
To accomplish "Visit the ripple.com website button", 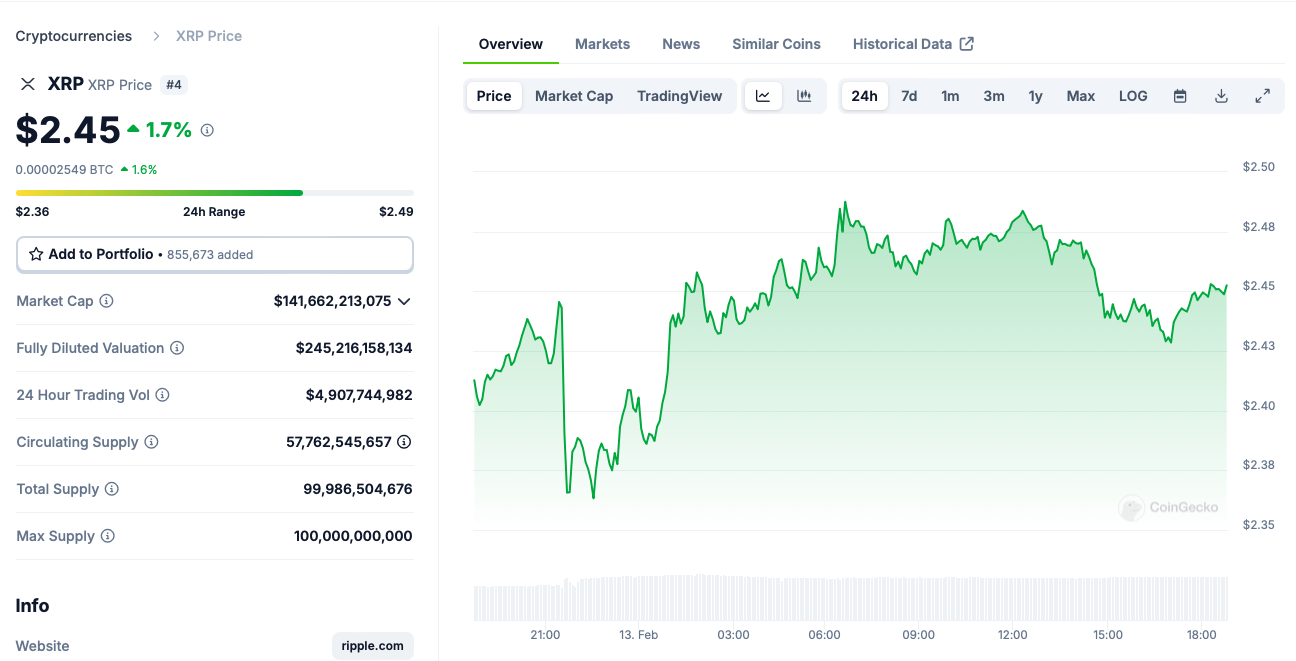I will click(x=372, y=645).
